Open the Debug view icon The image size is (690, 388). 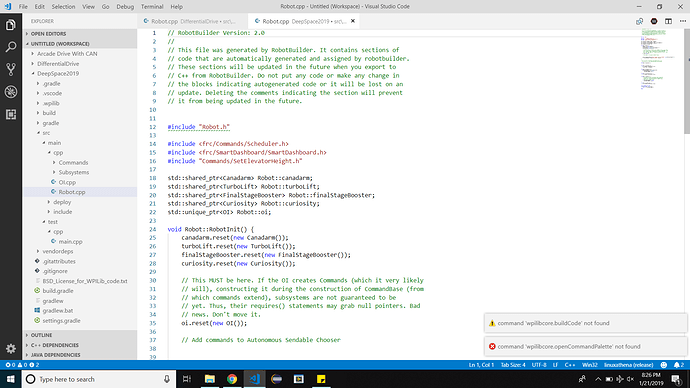pyautogui.click(x=11, y=92)
